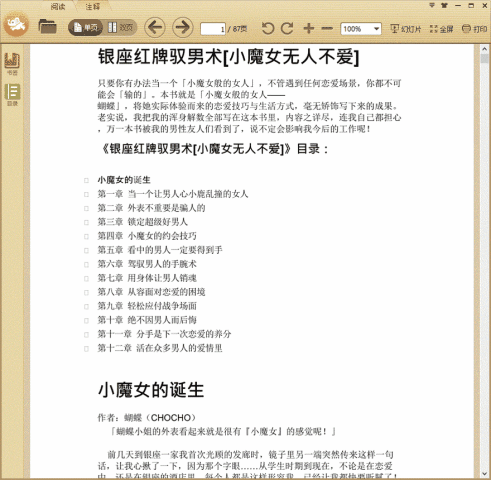Open the 100% zoom level dropdown
This screenshot has height=480, width=491.
click(x=361, y=29)
